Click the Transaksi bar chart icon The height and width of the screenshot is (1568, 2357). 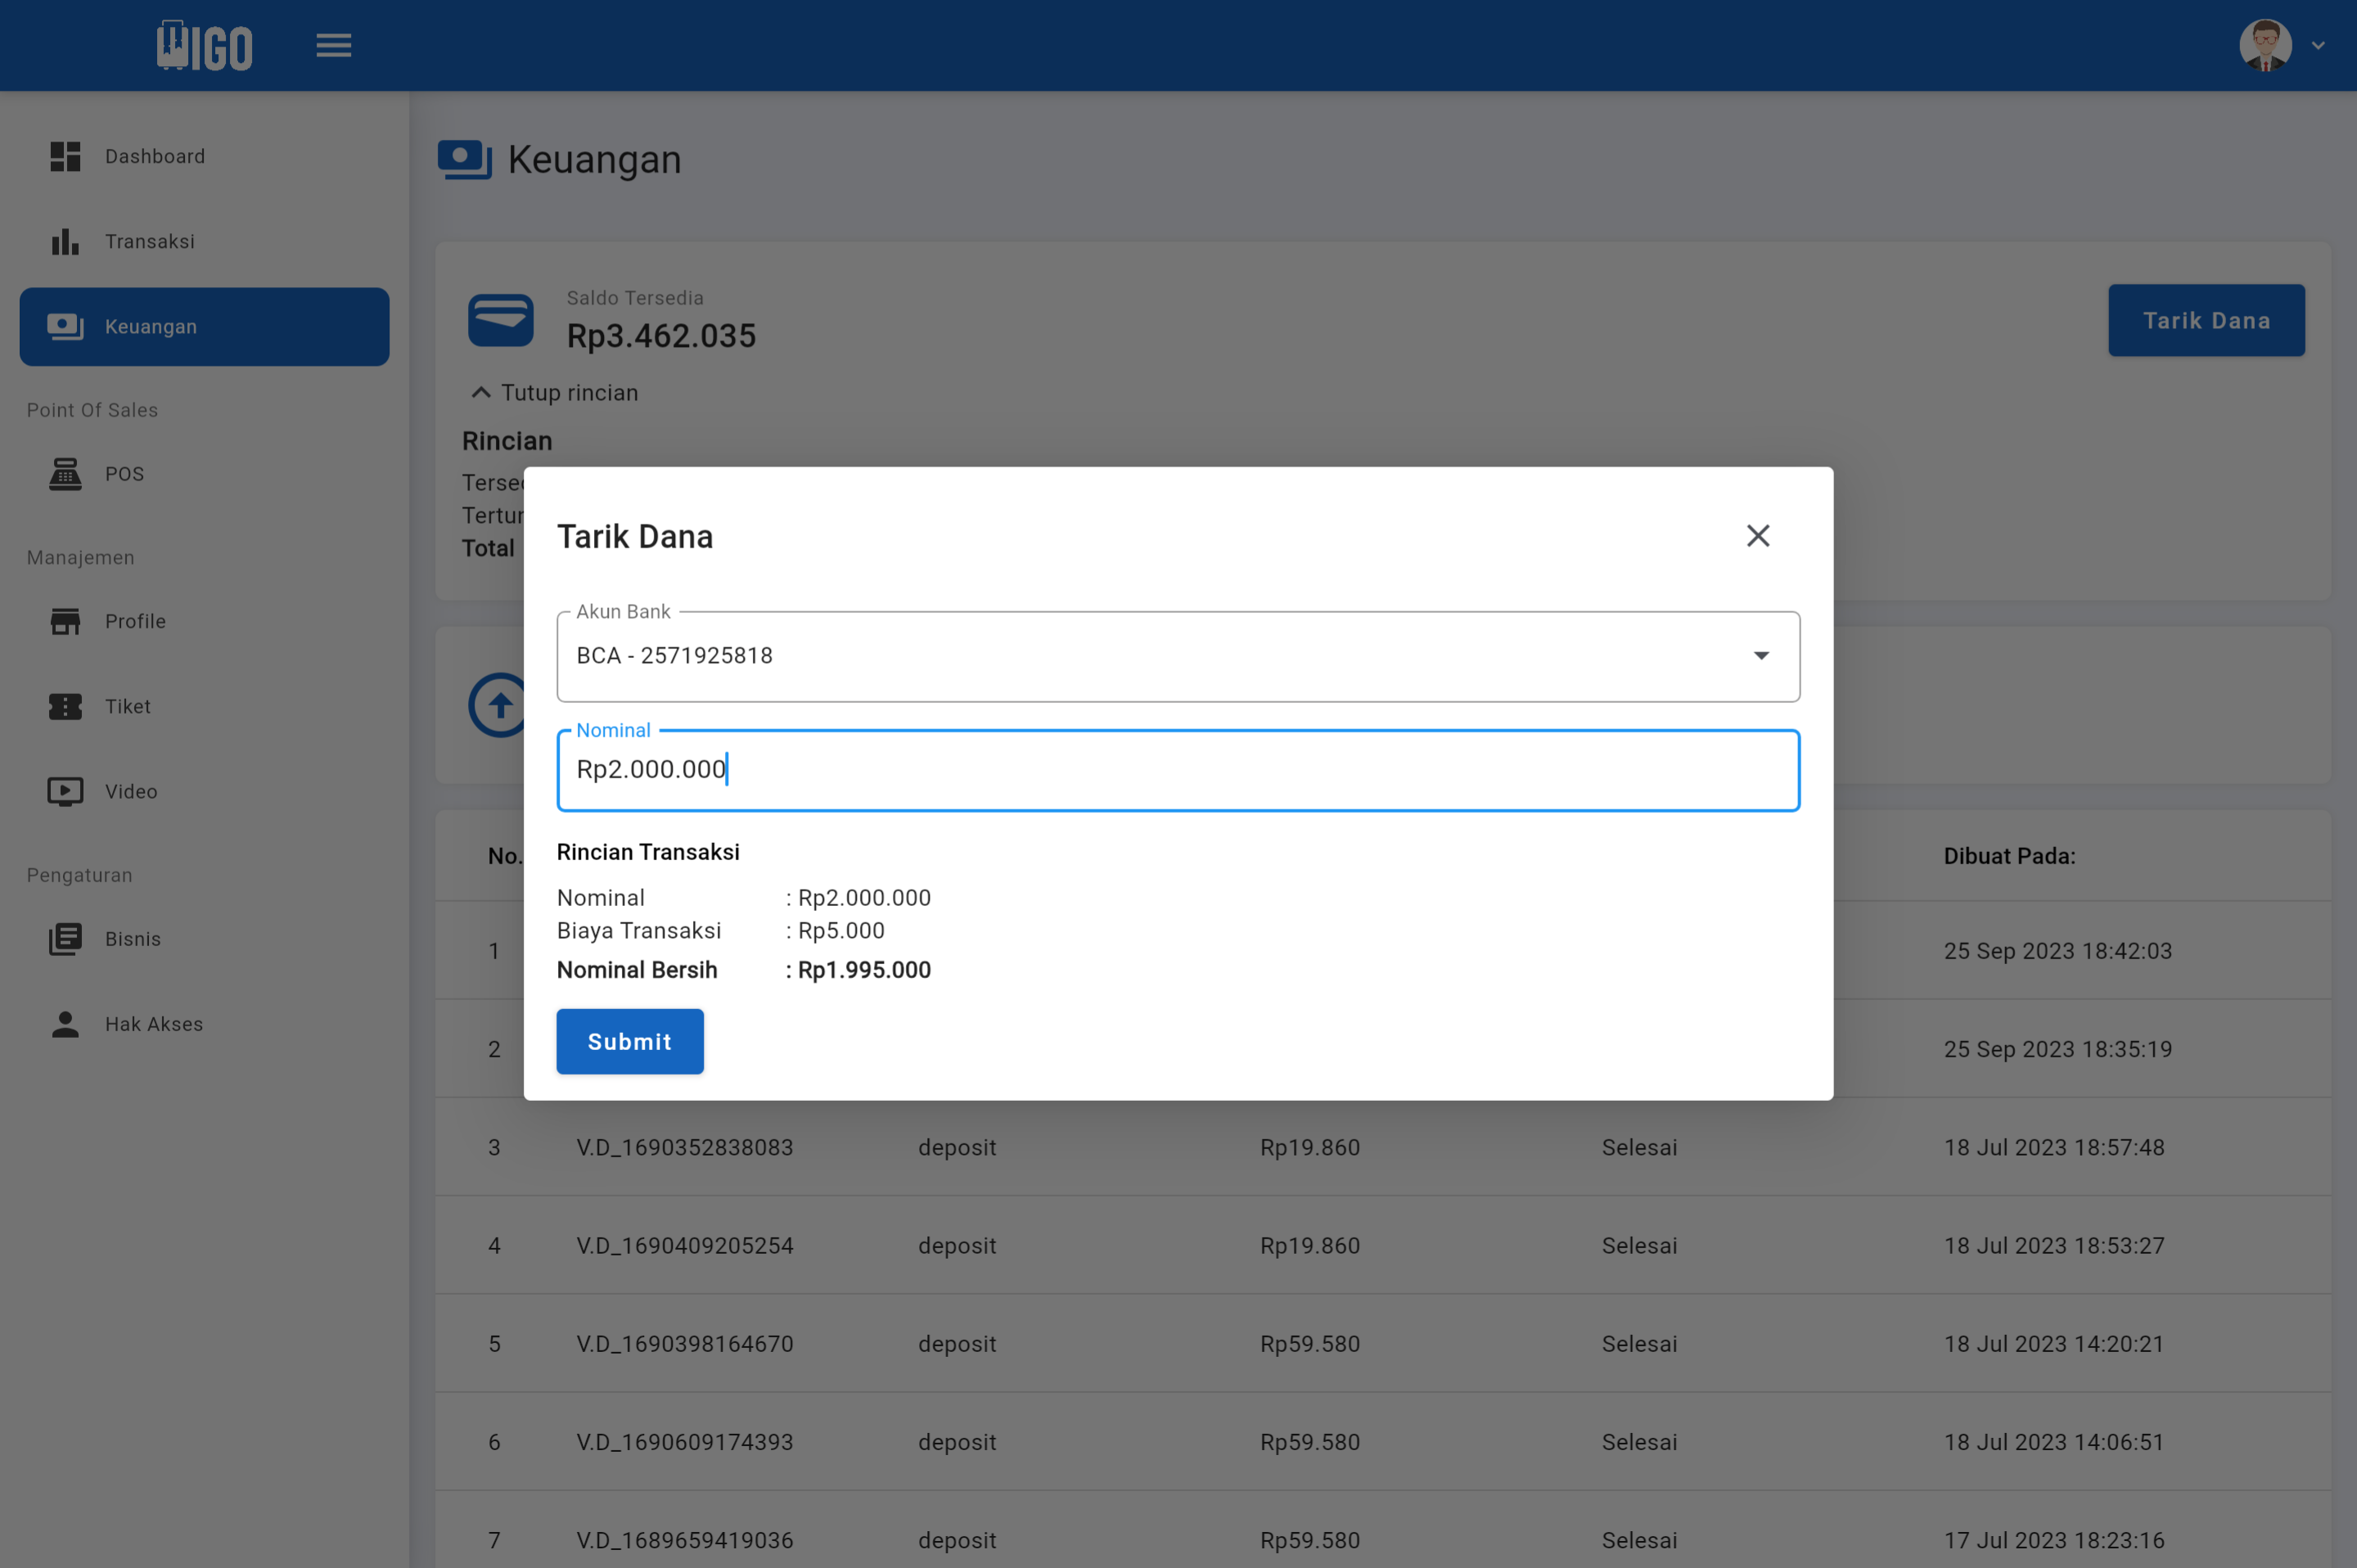click(65, 241)
